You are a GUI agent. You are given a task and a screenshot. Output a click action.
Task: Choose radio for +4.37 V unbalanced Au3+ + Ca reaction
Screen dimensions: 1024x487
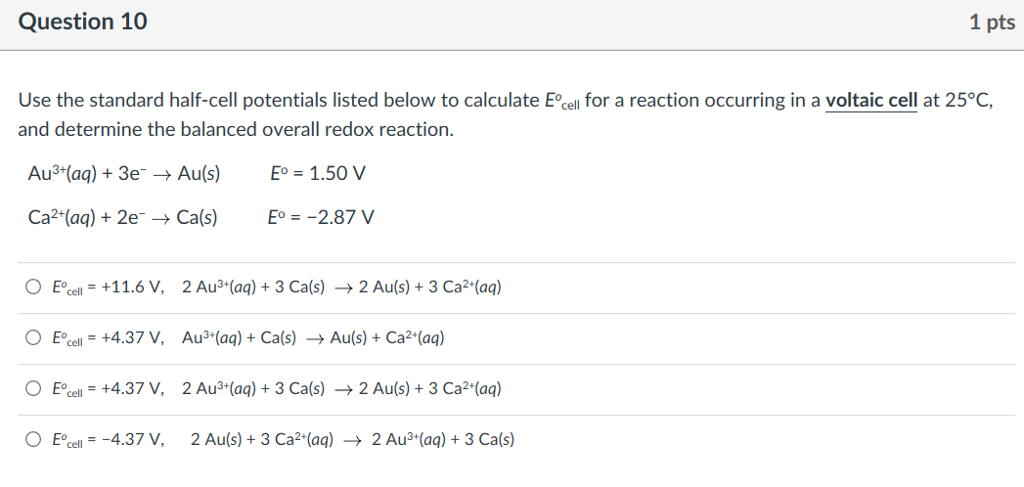point(33,339)
